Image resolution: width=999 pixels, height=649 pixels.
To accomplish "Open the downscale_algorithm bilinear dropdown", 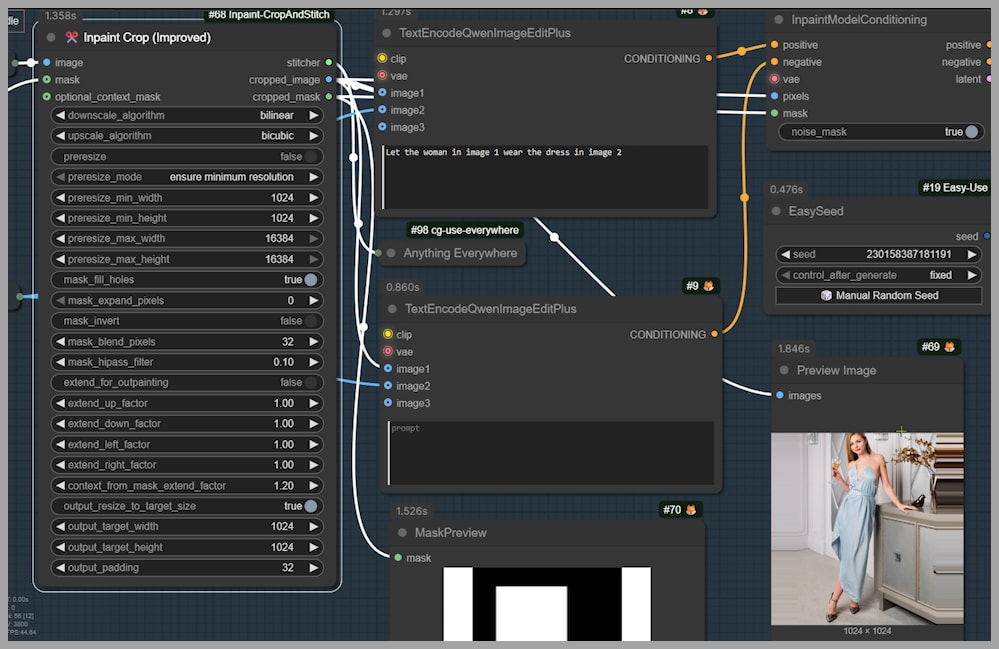I will 187,115.
